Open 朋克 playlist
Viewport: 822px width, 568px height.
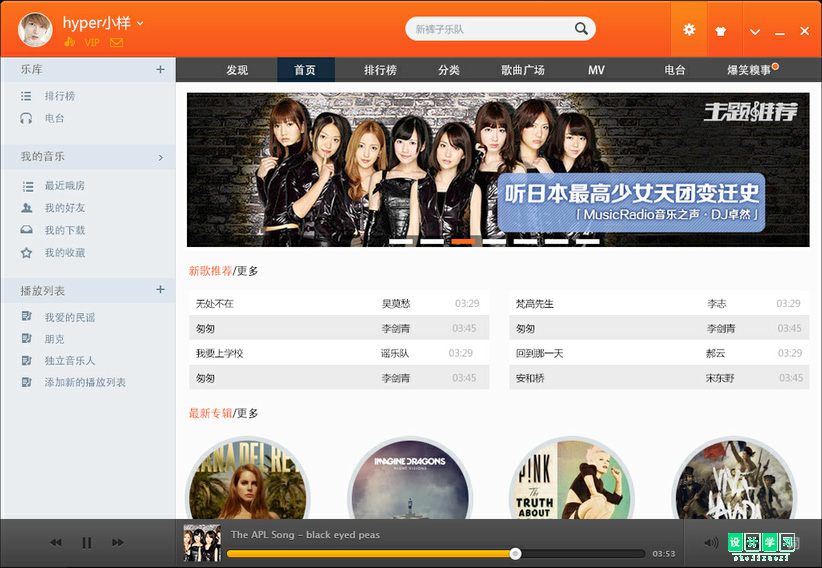54,339
